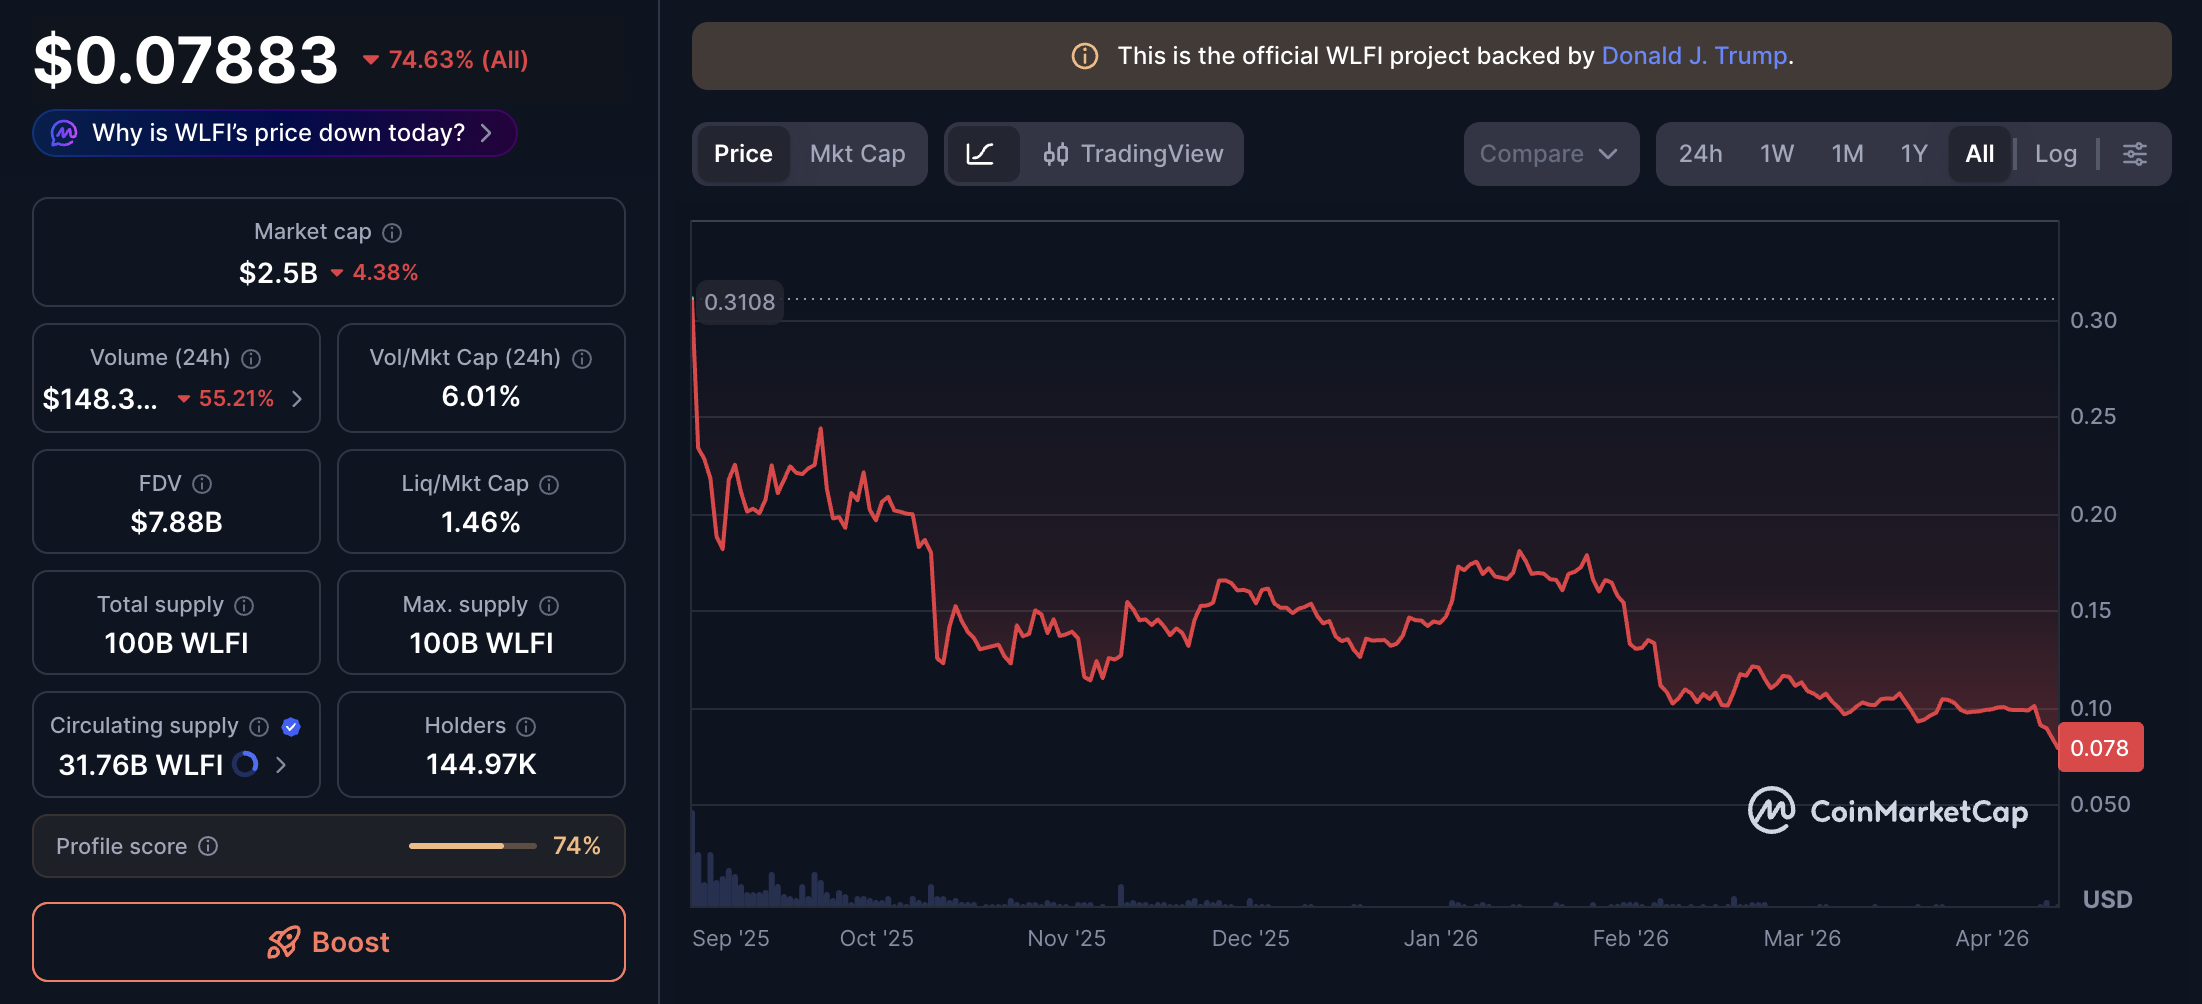The width and height of the screenshot is (2202, 1004).
Task: Toggle Log scale on the chart
Action: 2055,154
